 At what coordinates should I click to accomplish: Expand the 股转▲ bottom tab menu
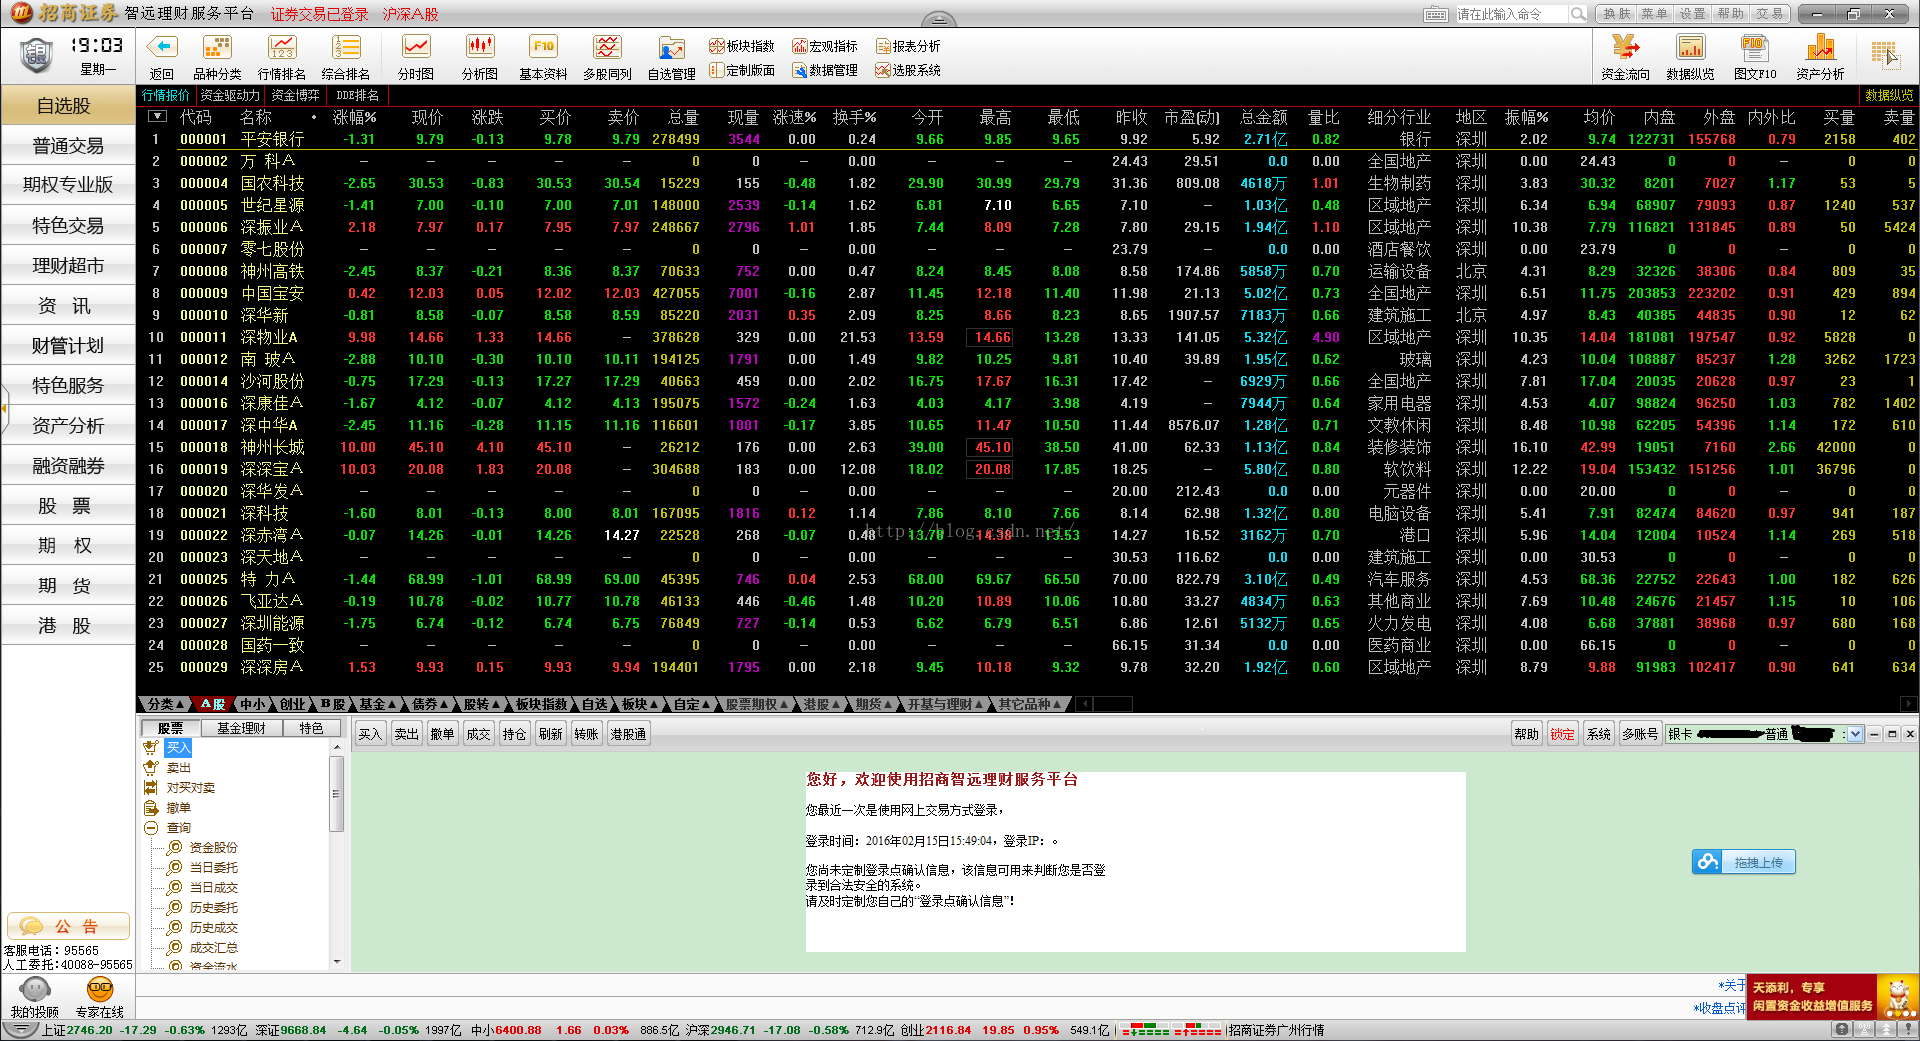click(482, 704)
